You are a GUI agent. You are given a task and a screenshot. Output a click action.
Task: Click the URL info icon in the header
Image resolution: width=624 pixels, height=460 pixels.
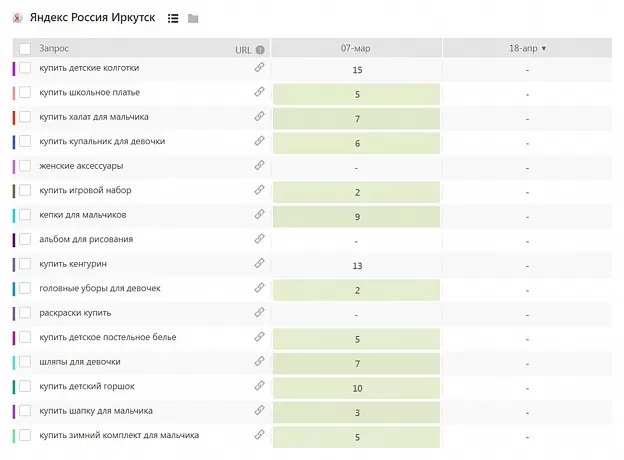tap(260, 49)
